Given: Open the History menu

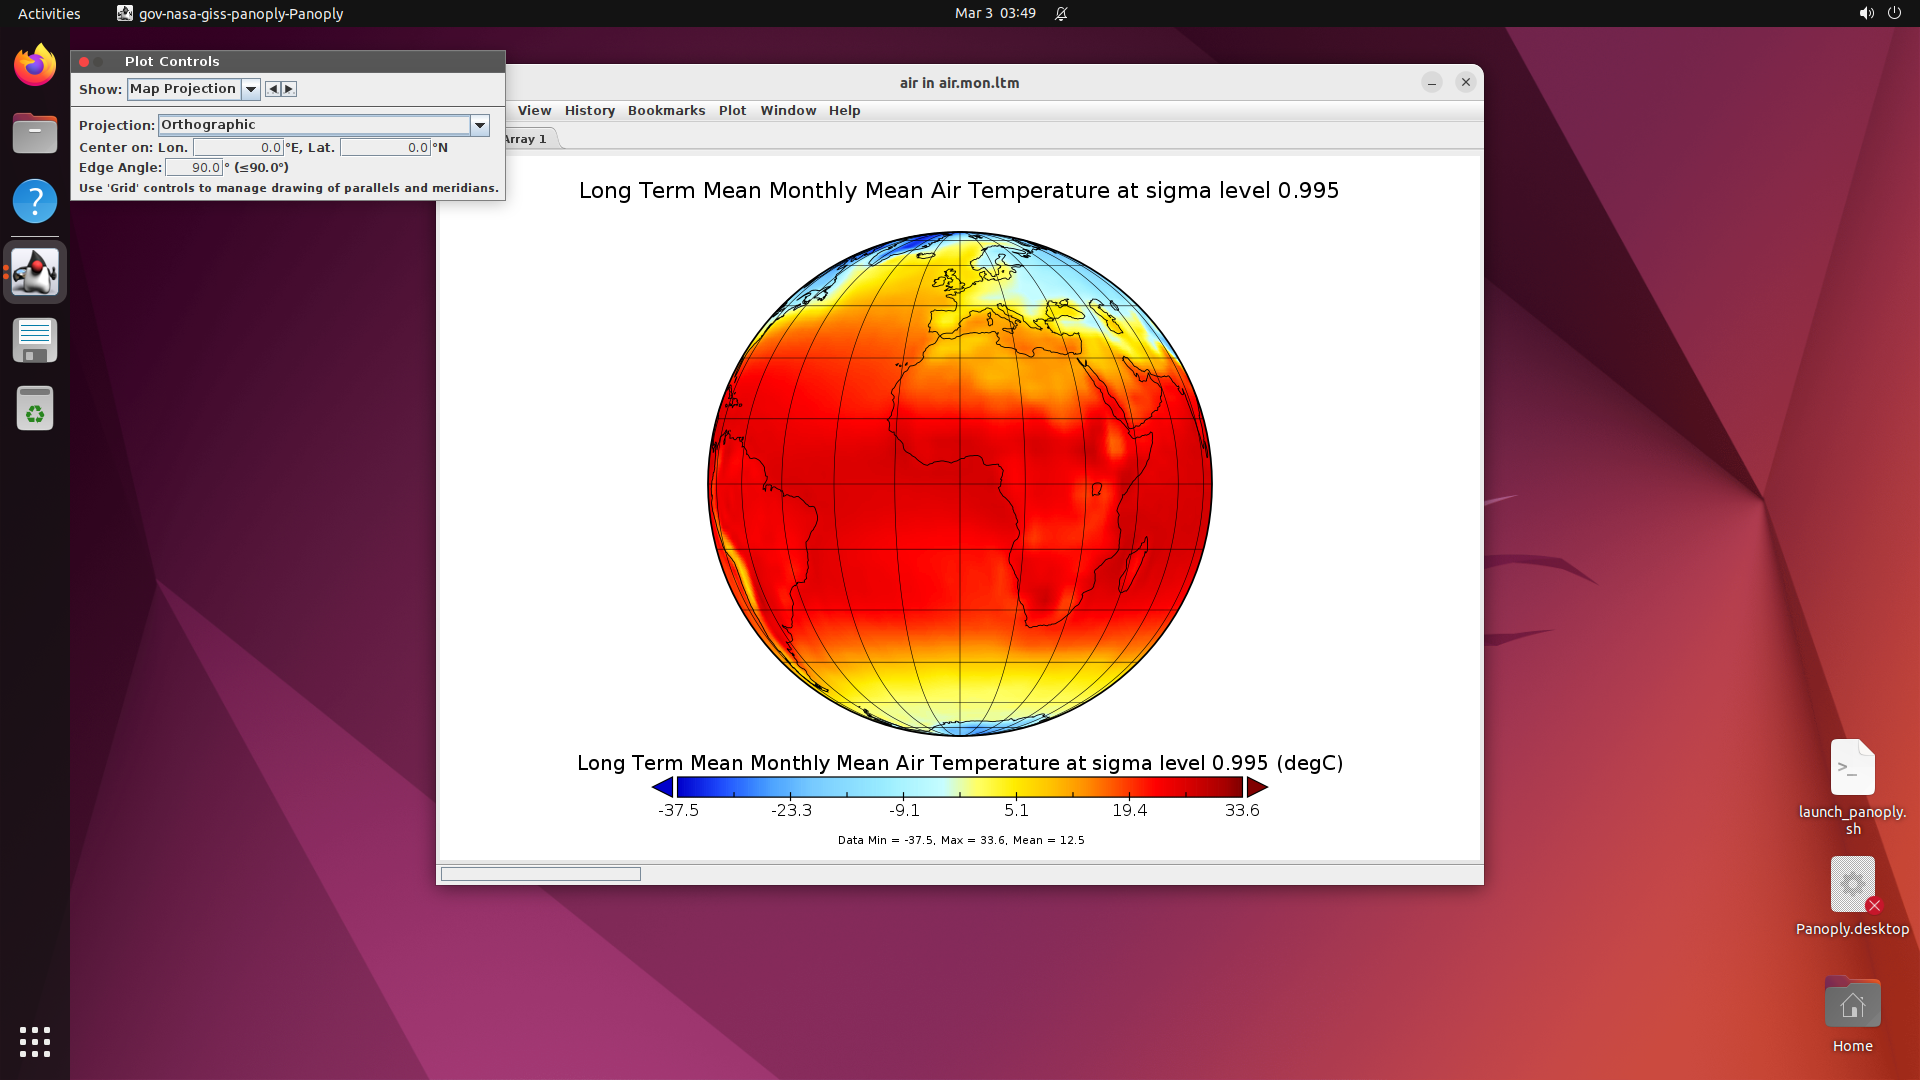Looking at the screenshot, I should 589,111.
